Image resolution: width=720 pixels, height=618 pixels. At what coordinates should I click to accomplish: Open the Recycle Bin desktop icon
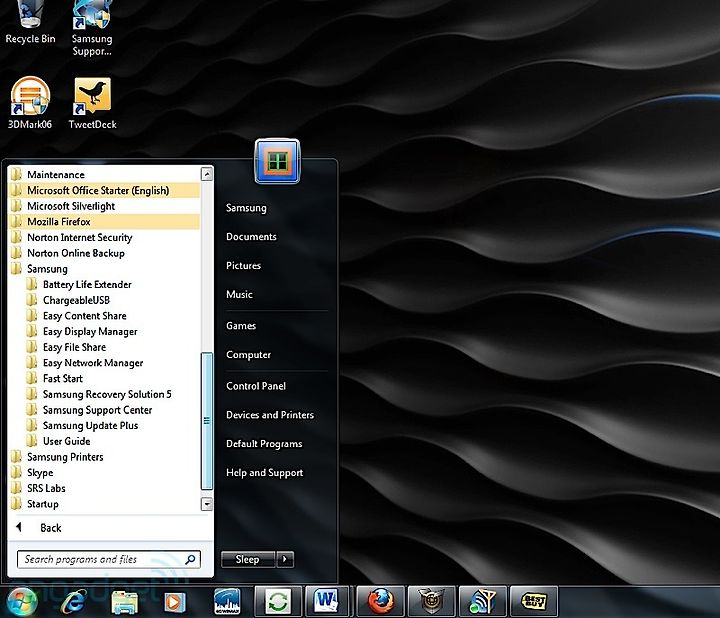pos(30,22)
